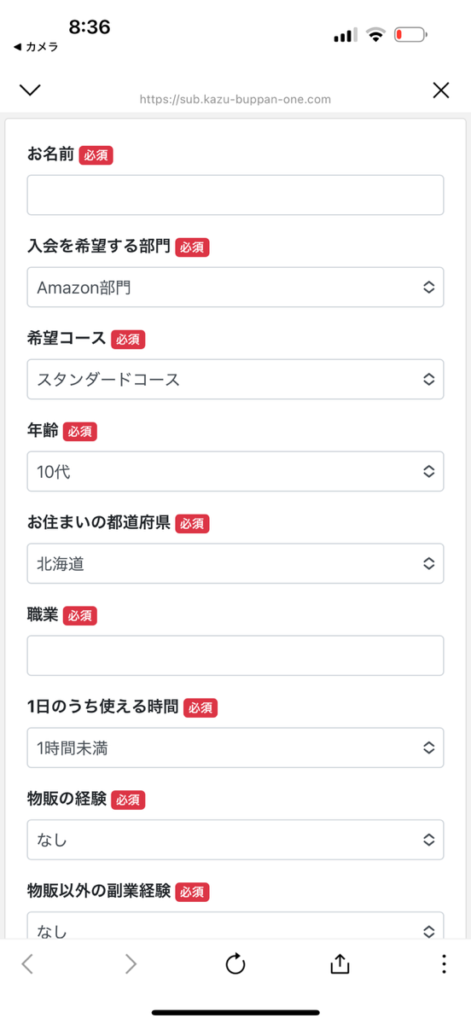Tap the Wi-Fi icon in the status bar
Viewport: 471px width, 1024px height.
pyautogui.click(x=376, y=35)
